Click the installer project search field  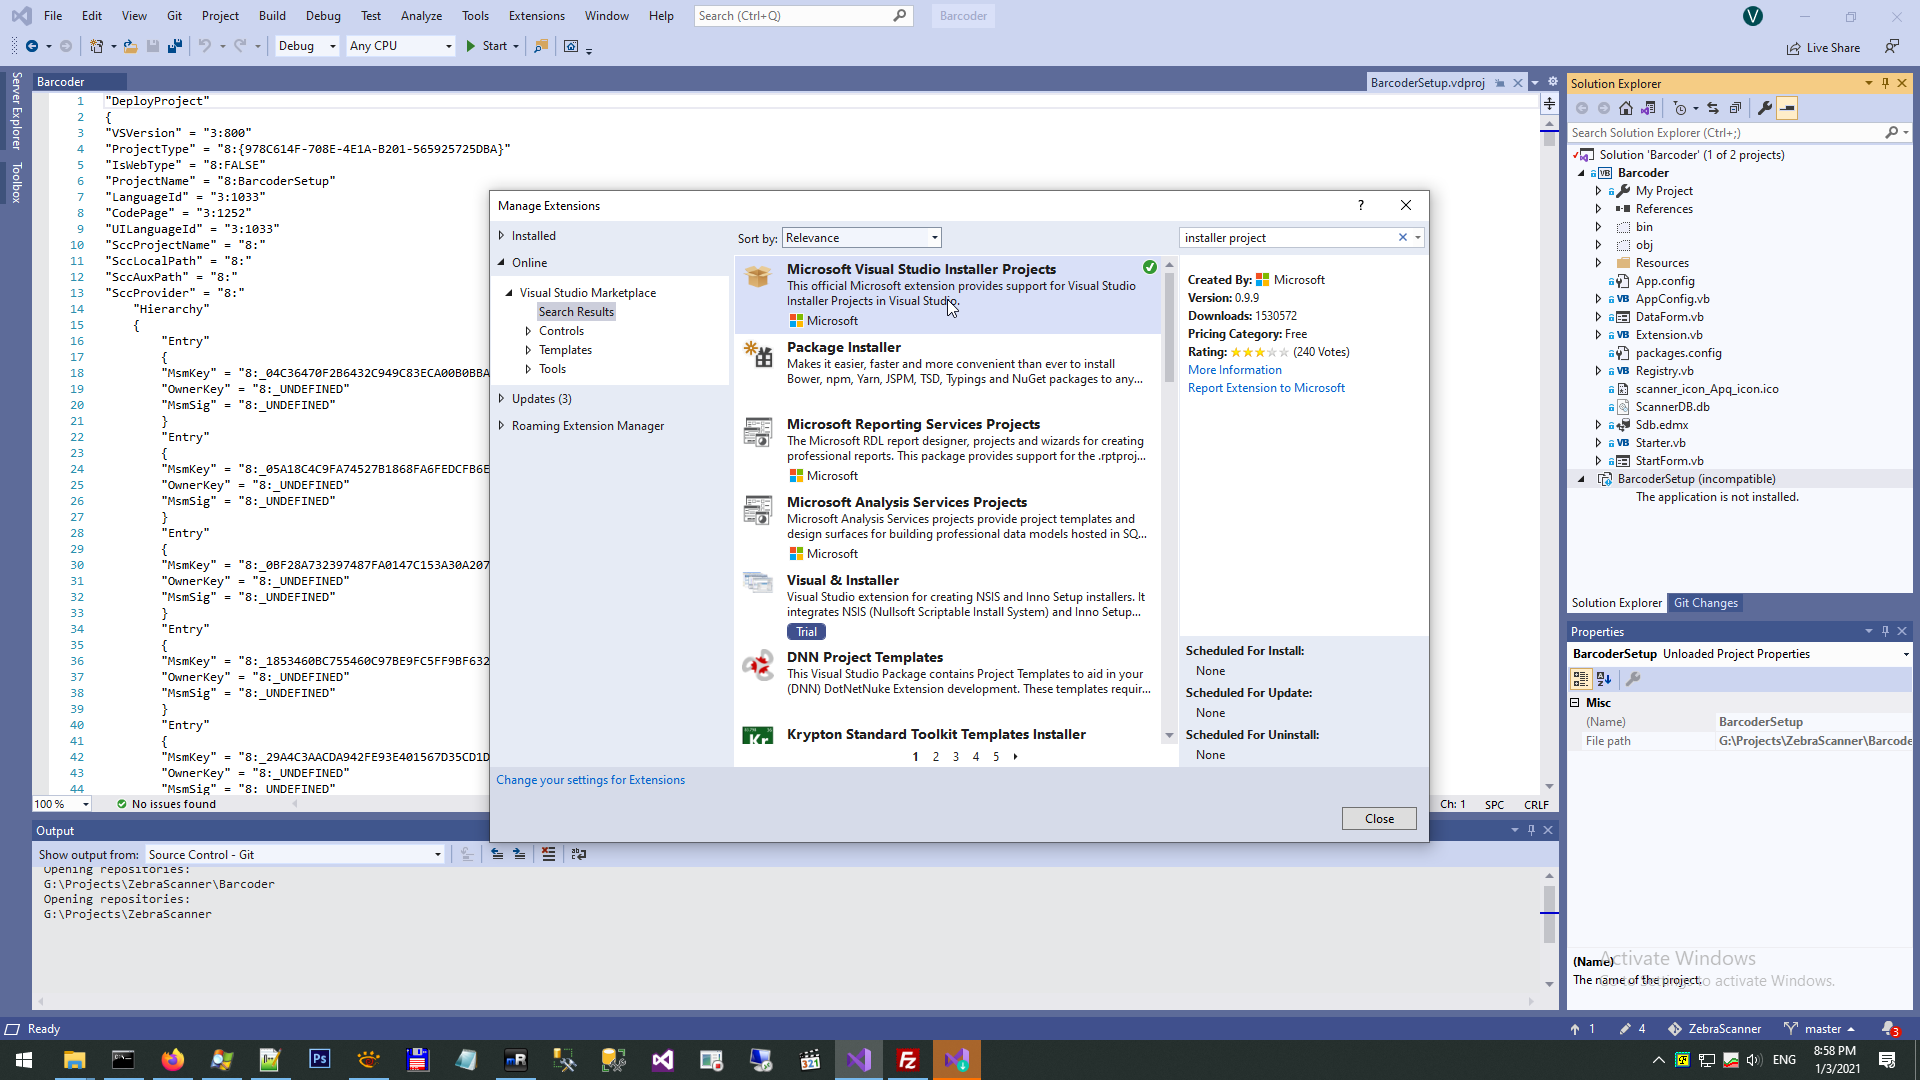1287,238
